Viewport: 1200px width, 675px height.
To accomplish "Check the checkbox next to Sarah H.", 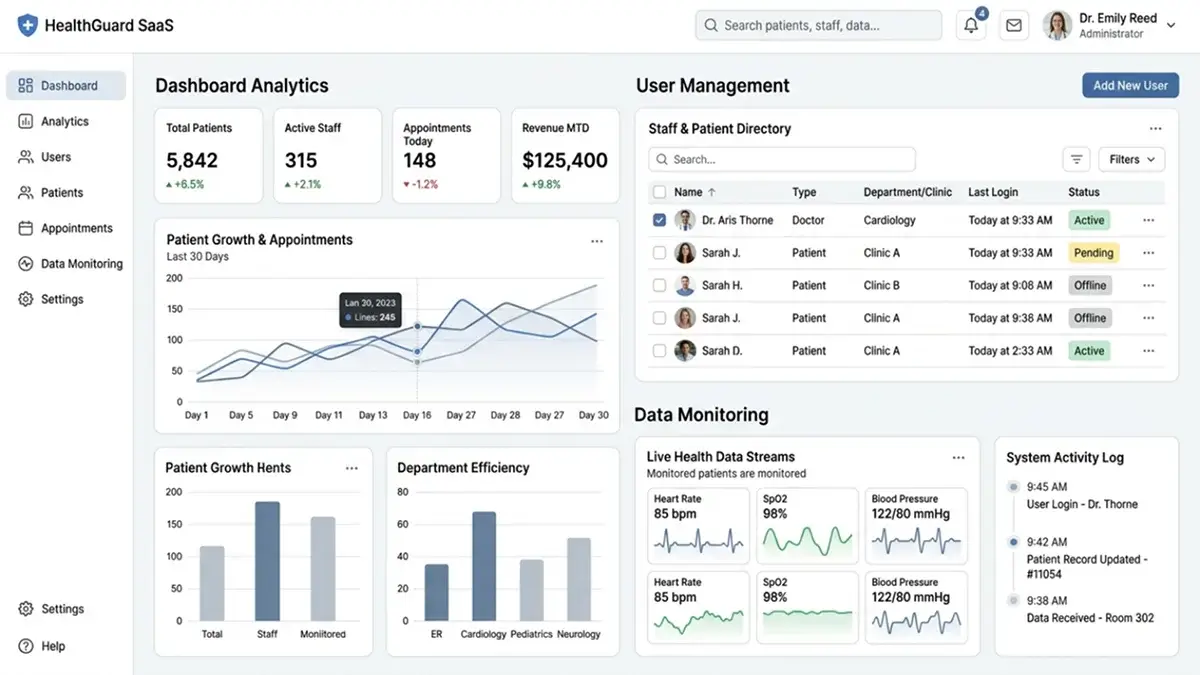I will pos(659,285).
